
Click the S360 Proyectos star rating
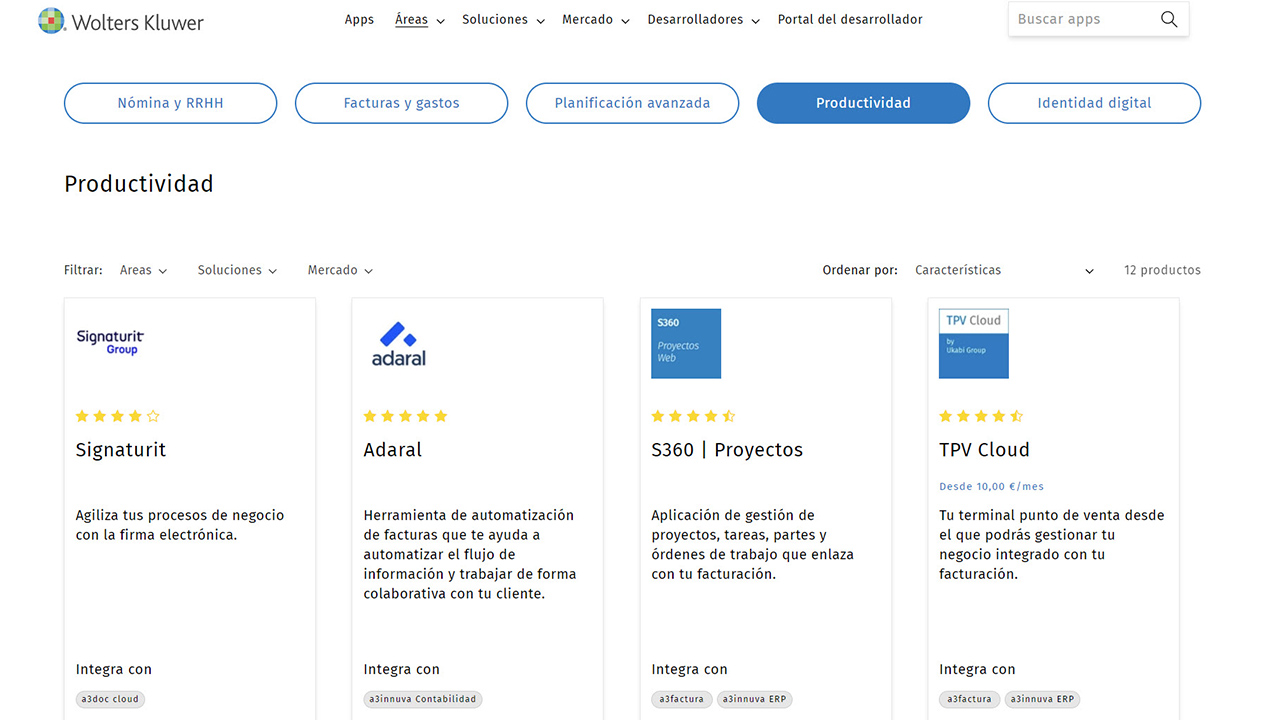tap(694, 416)
